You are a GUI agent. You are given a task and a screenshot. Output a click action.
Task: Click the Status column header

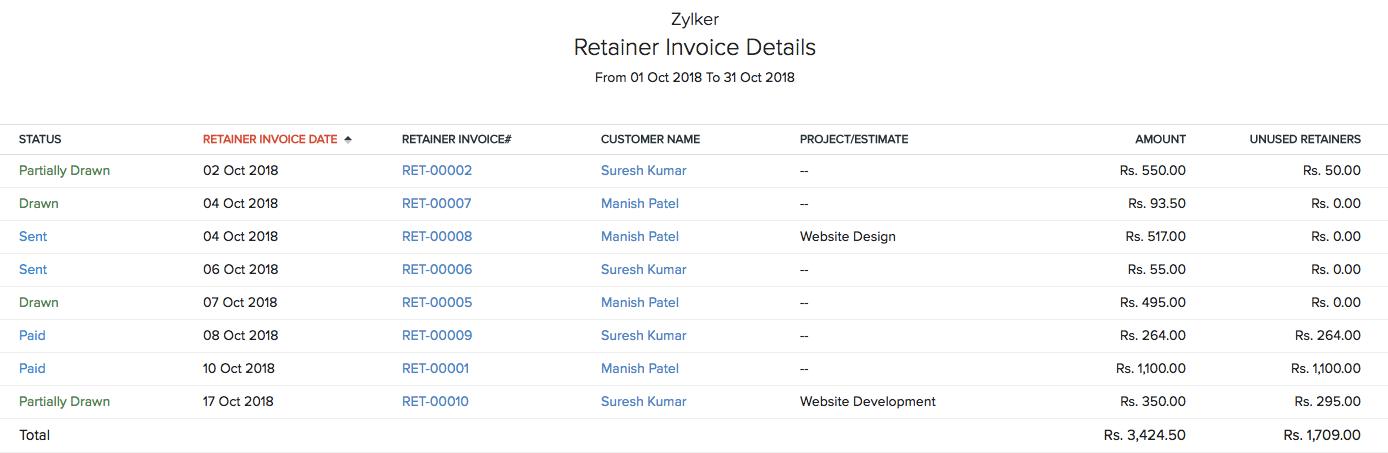[40, 140]
